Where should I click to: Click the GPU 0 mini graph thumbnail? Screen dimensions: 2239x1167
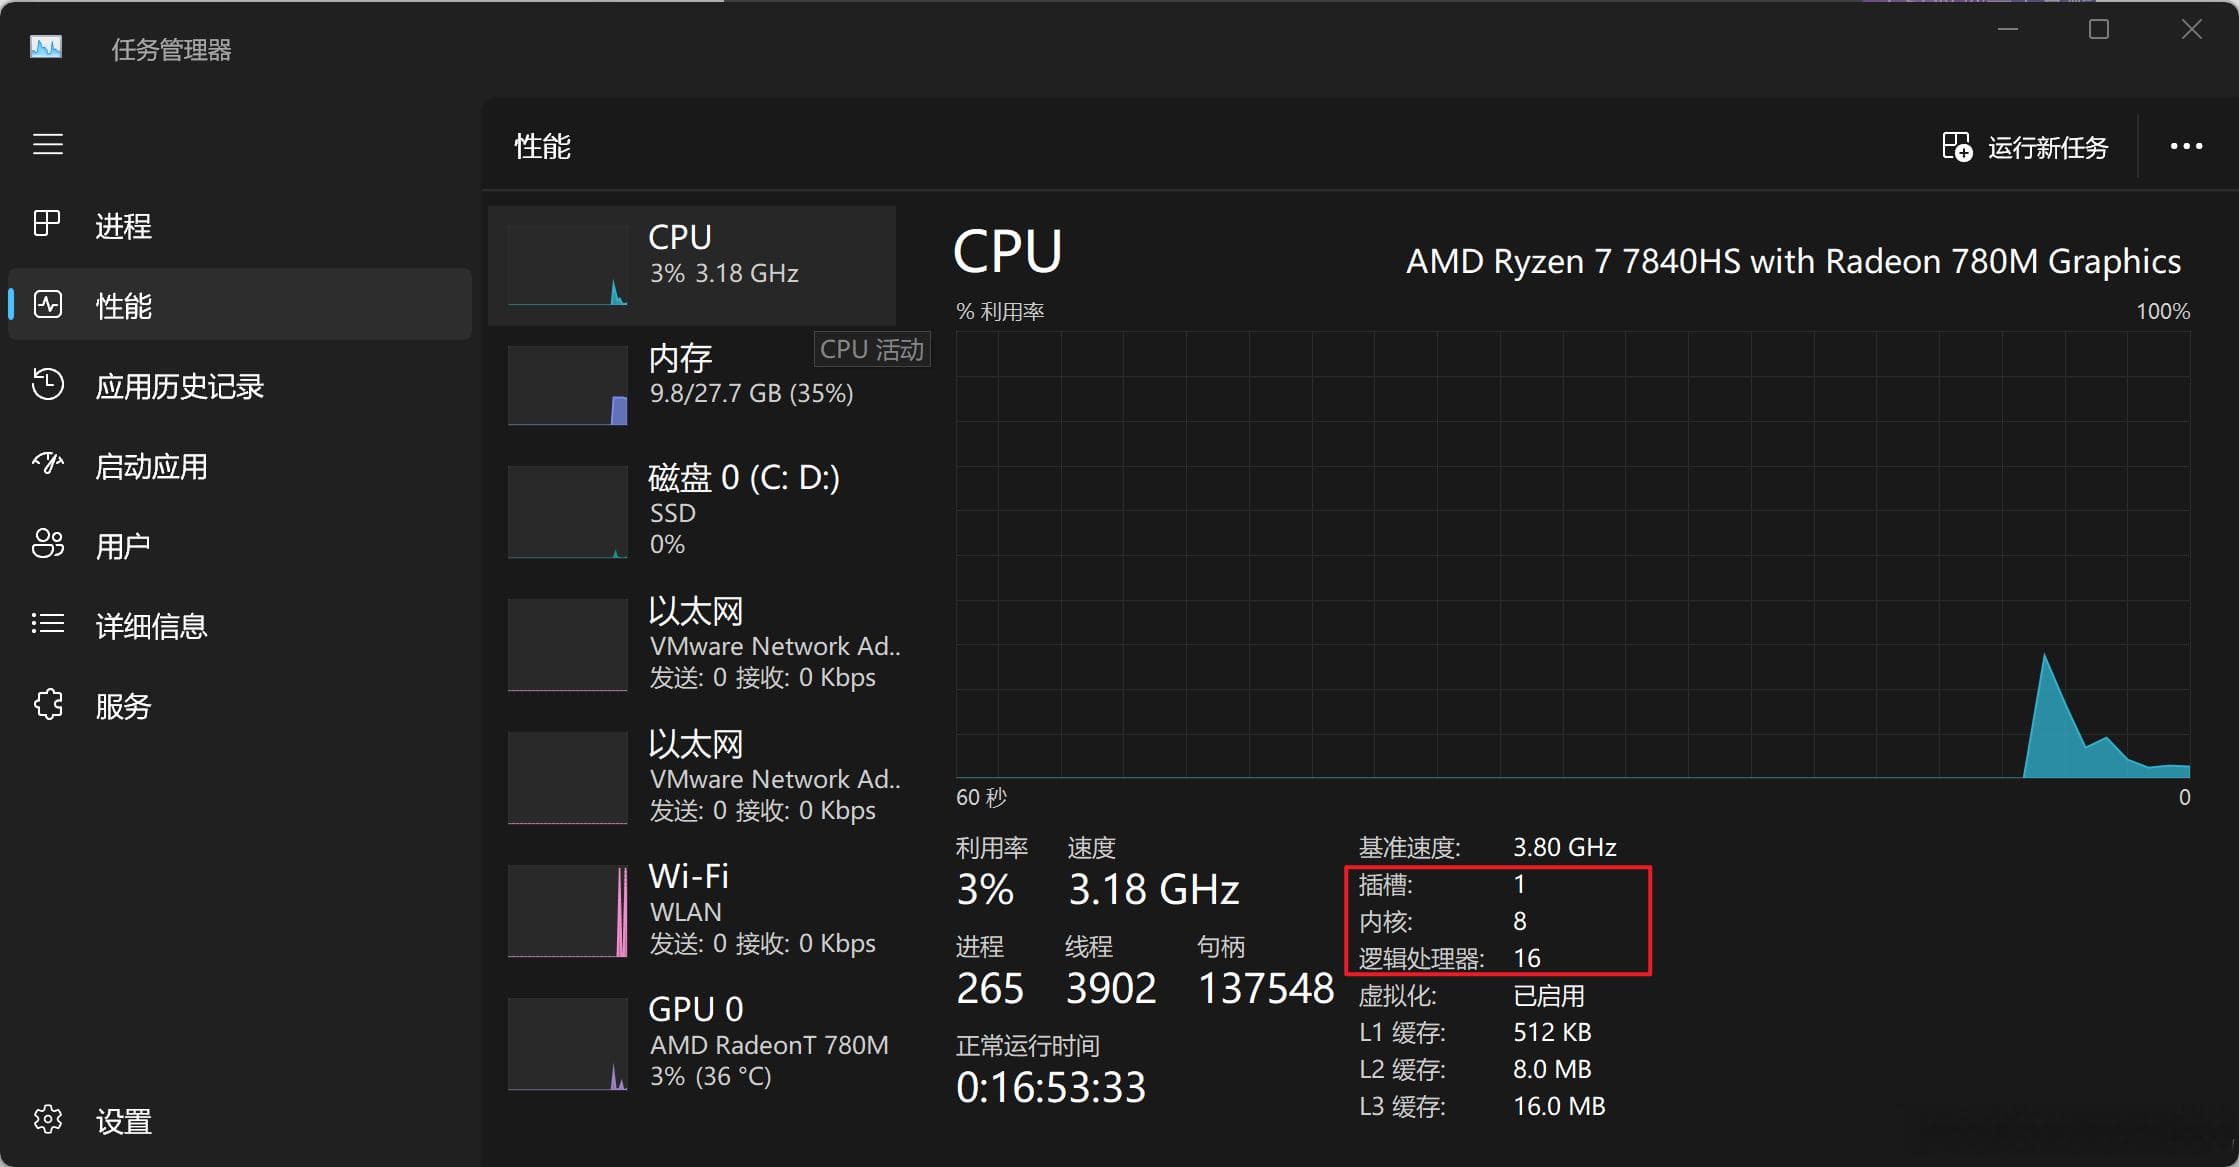pos(567,1043)
